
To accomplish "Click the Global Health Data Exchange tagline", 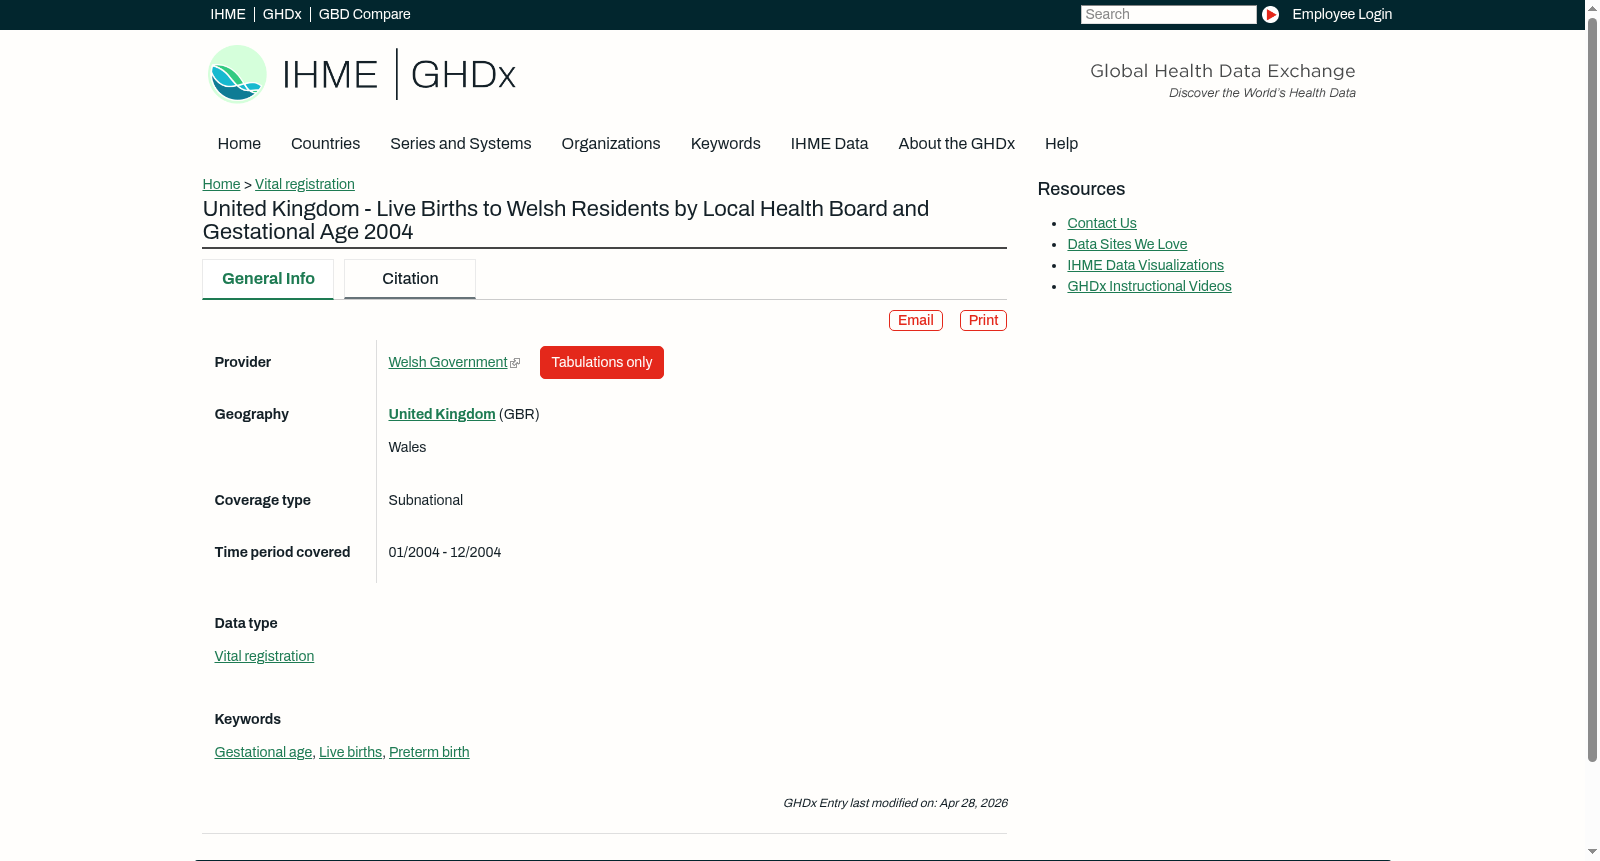I will [x=1223, y=71].
